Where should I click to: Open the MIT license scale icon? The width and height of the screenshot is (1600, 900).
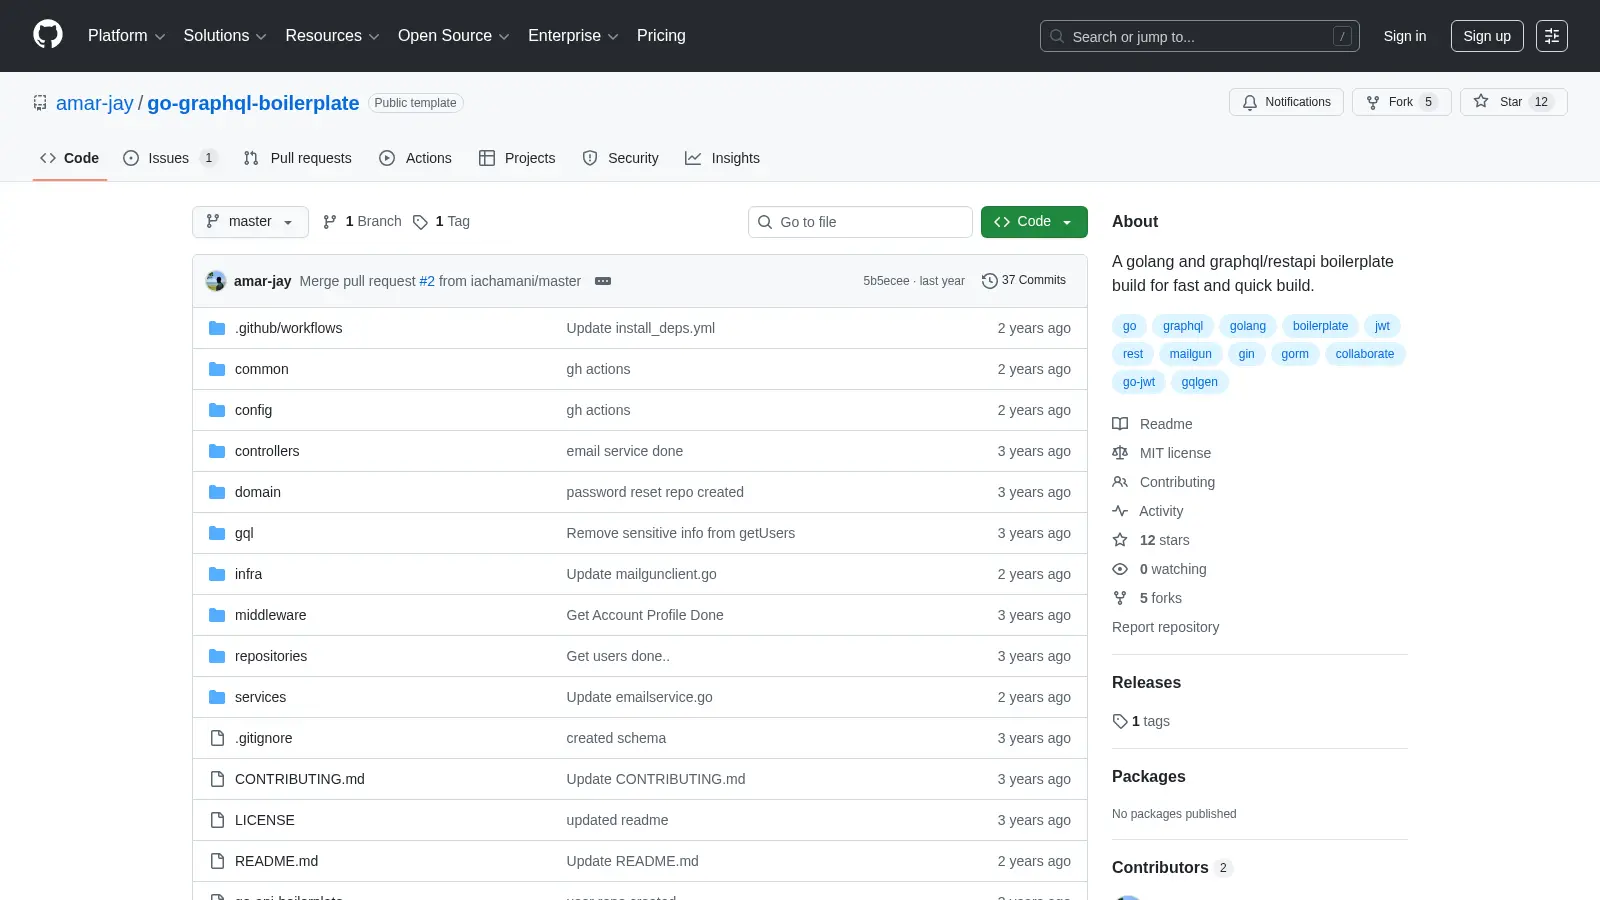click(1120, 453)
